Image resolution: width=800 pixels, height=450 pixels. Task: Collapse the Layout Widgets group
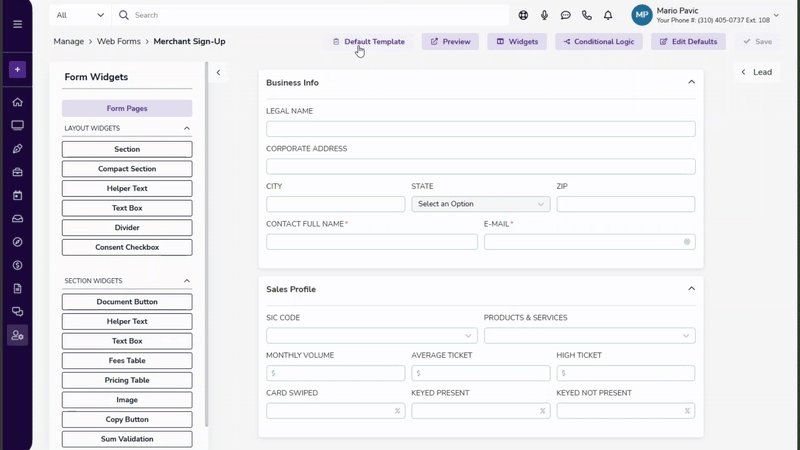tap(186, 128)
